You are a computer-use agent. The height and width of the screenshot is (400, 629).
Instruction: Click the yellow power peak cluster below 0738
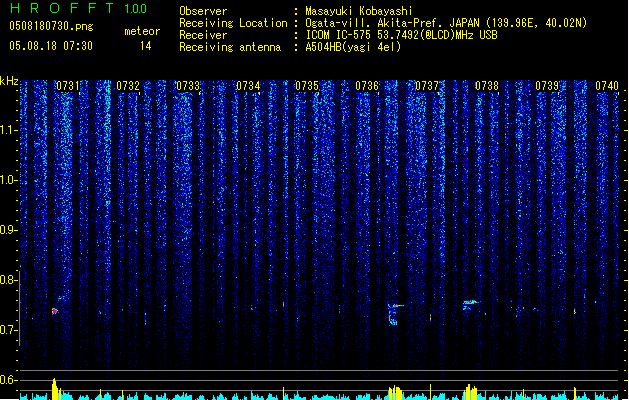coord(470,392)
